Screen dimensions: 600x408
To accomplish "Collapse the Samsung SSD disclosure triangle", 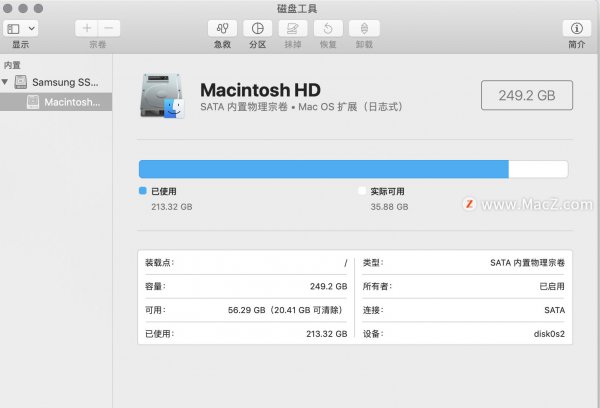I will [x=6, y=82].
